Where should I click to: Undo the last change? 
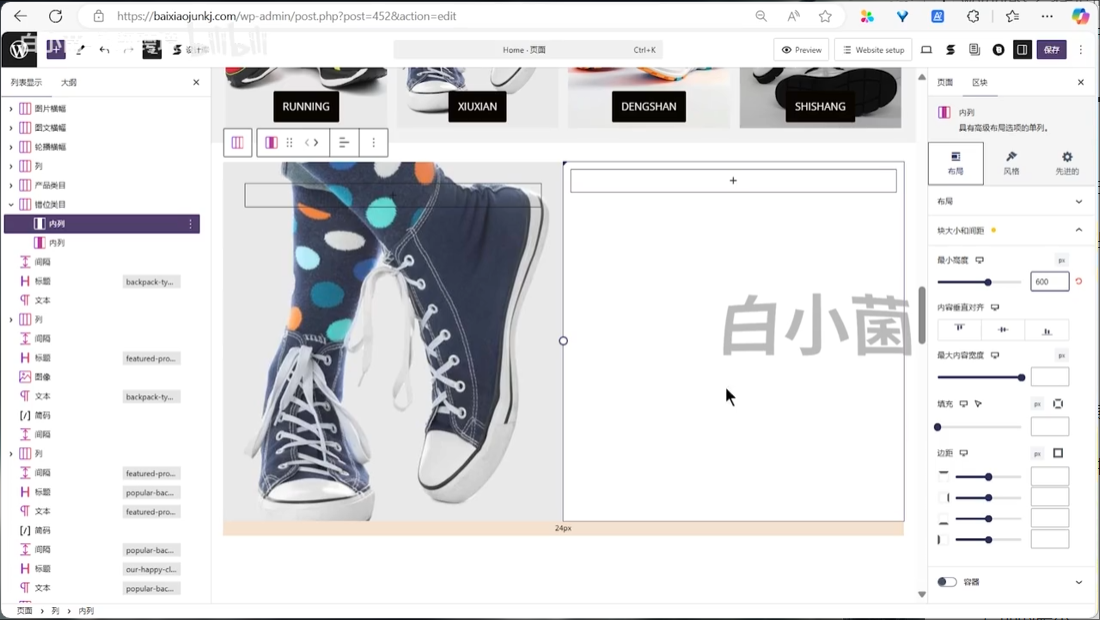tap(105, 50)
